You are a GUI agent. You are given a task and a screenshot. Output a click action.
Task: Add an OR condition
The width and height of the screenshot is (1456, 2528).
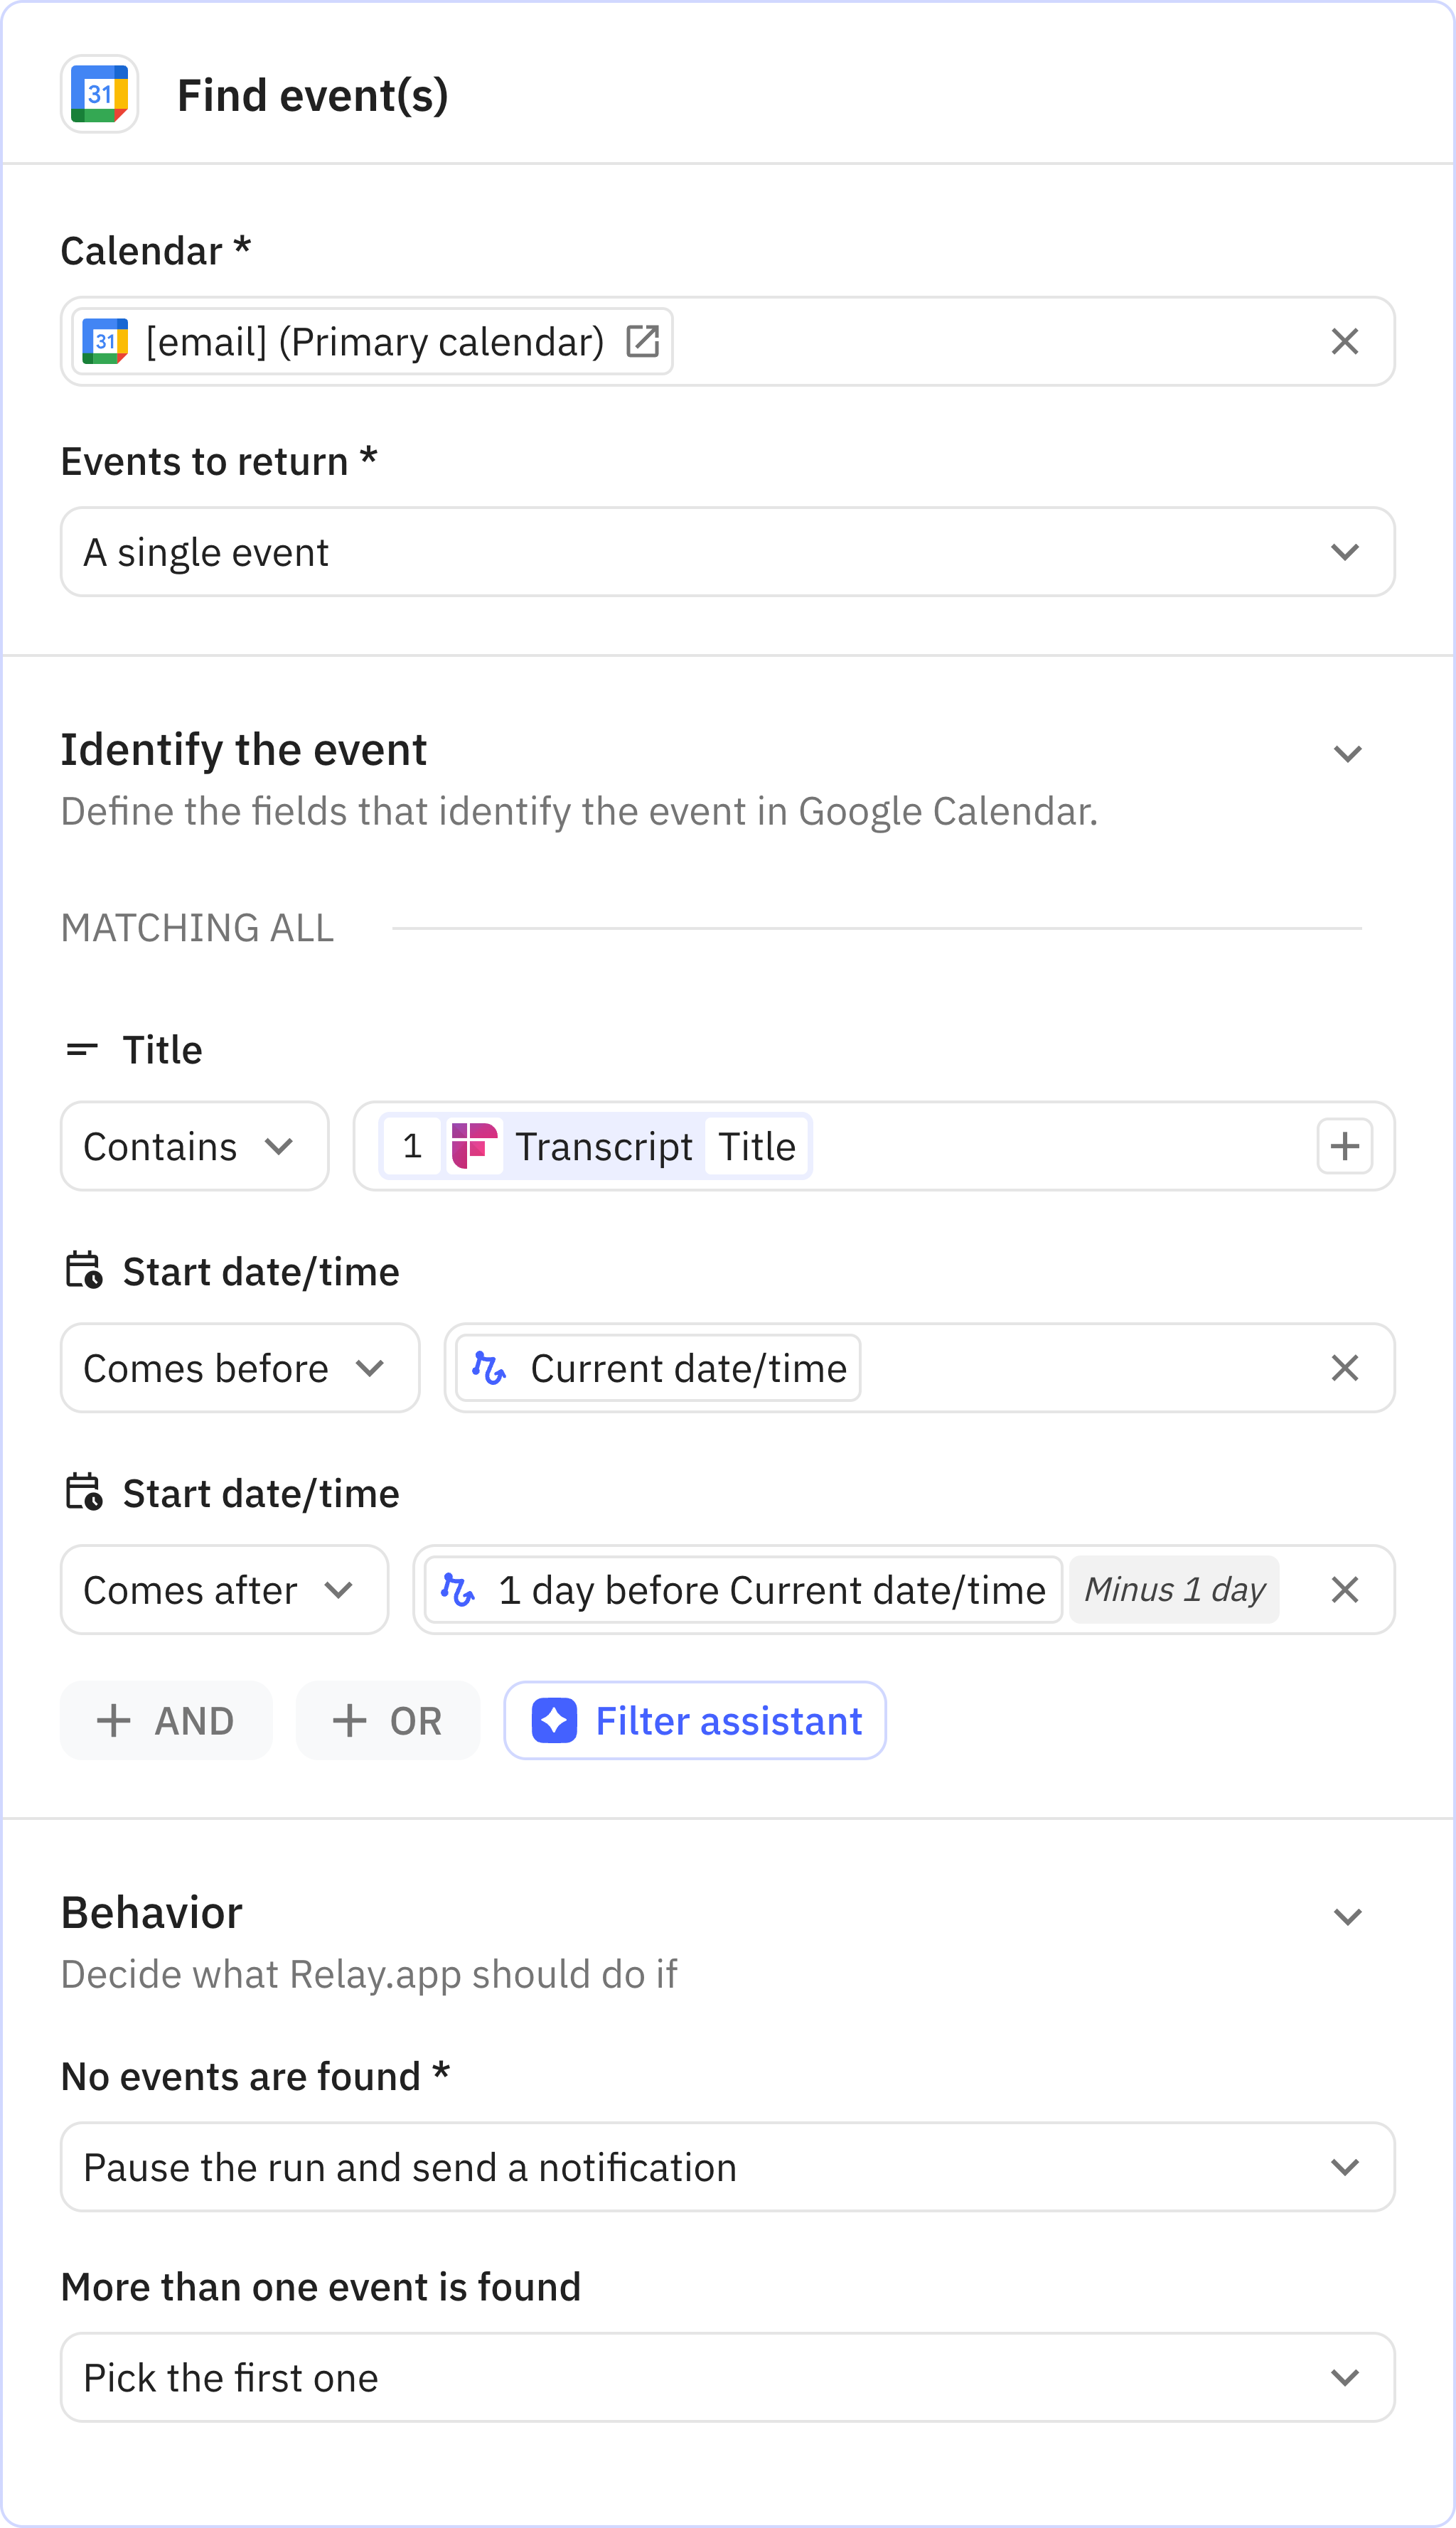[x=387, y=1720]
